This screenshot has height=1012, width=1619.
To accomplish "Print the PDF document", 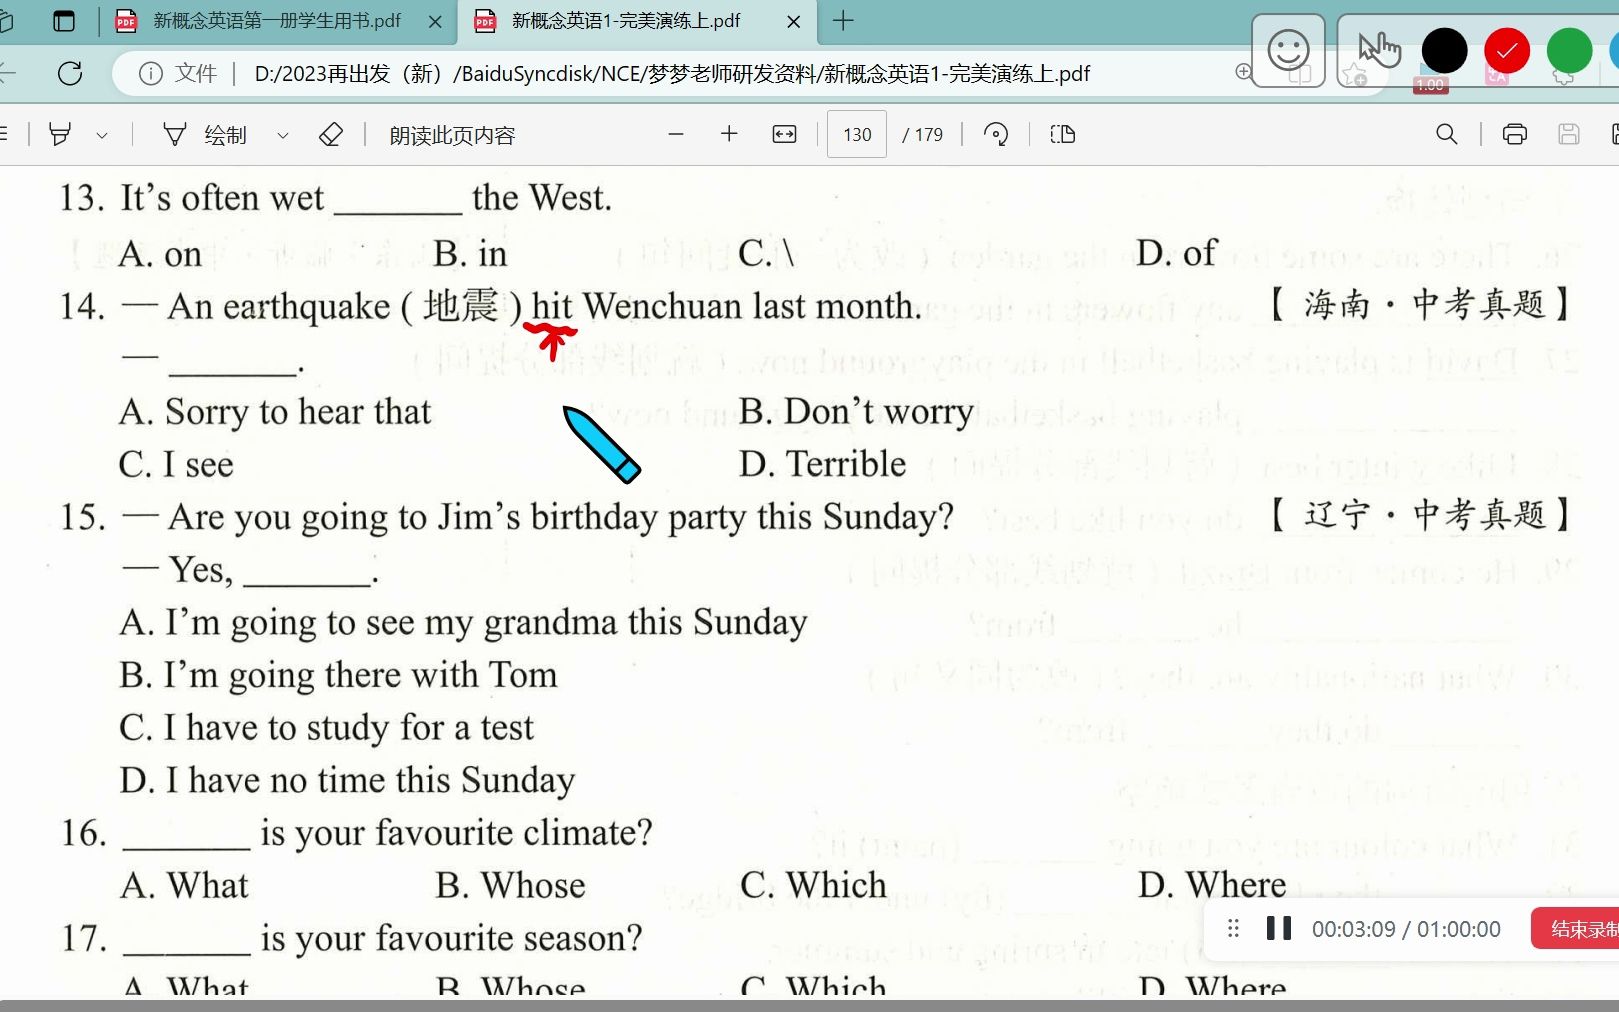I will coord(1515,134).
